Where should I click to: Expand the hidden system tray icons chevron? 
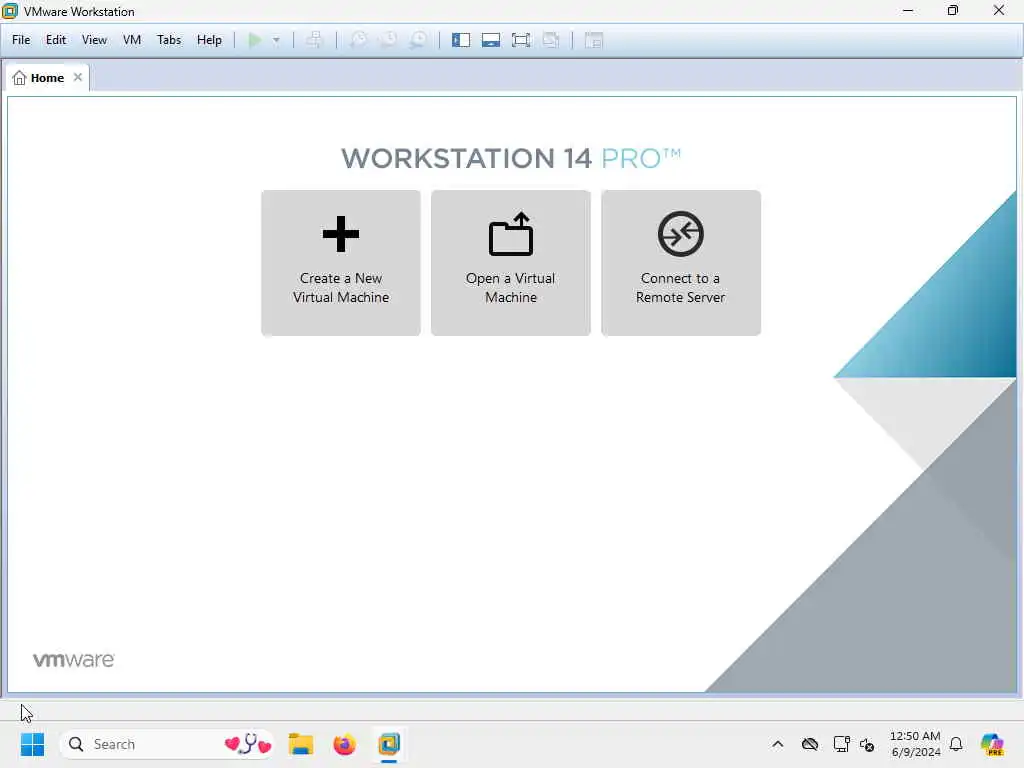pos(778,744)
